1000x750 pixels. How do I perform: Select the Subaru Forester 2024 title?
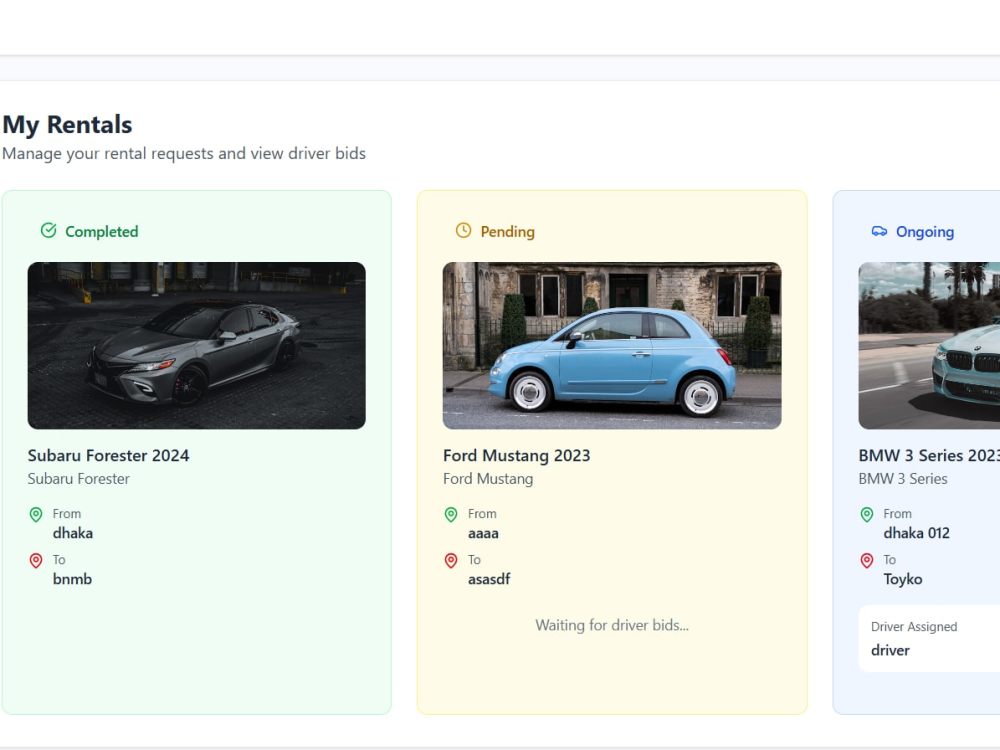coord(108,455)
